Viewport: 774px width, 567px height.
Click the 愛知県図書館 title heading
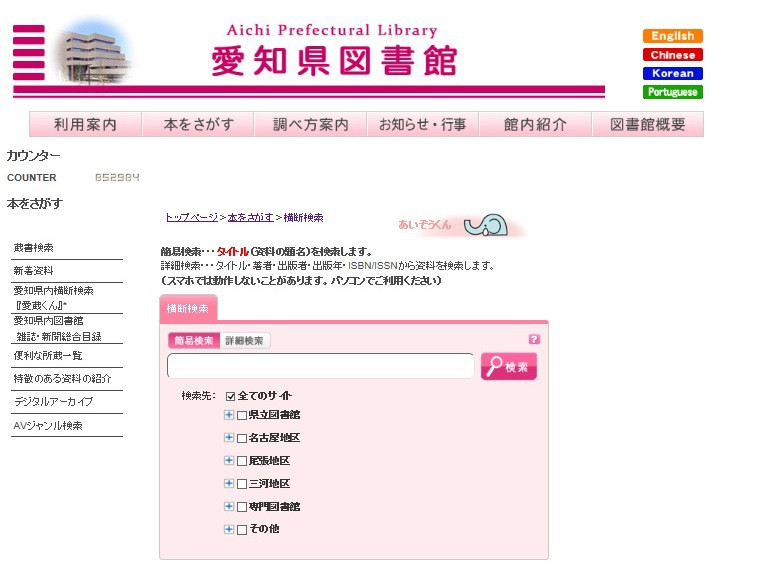click(x=334, y=60)
